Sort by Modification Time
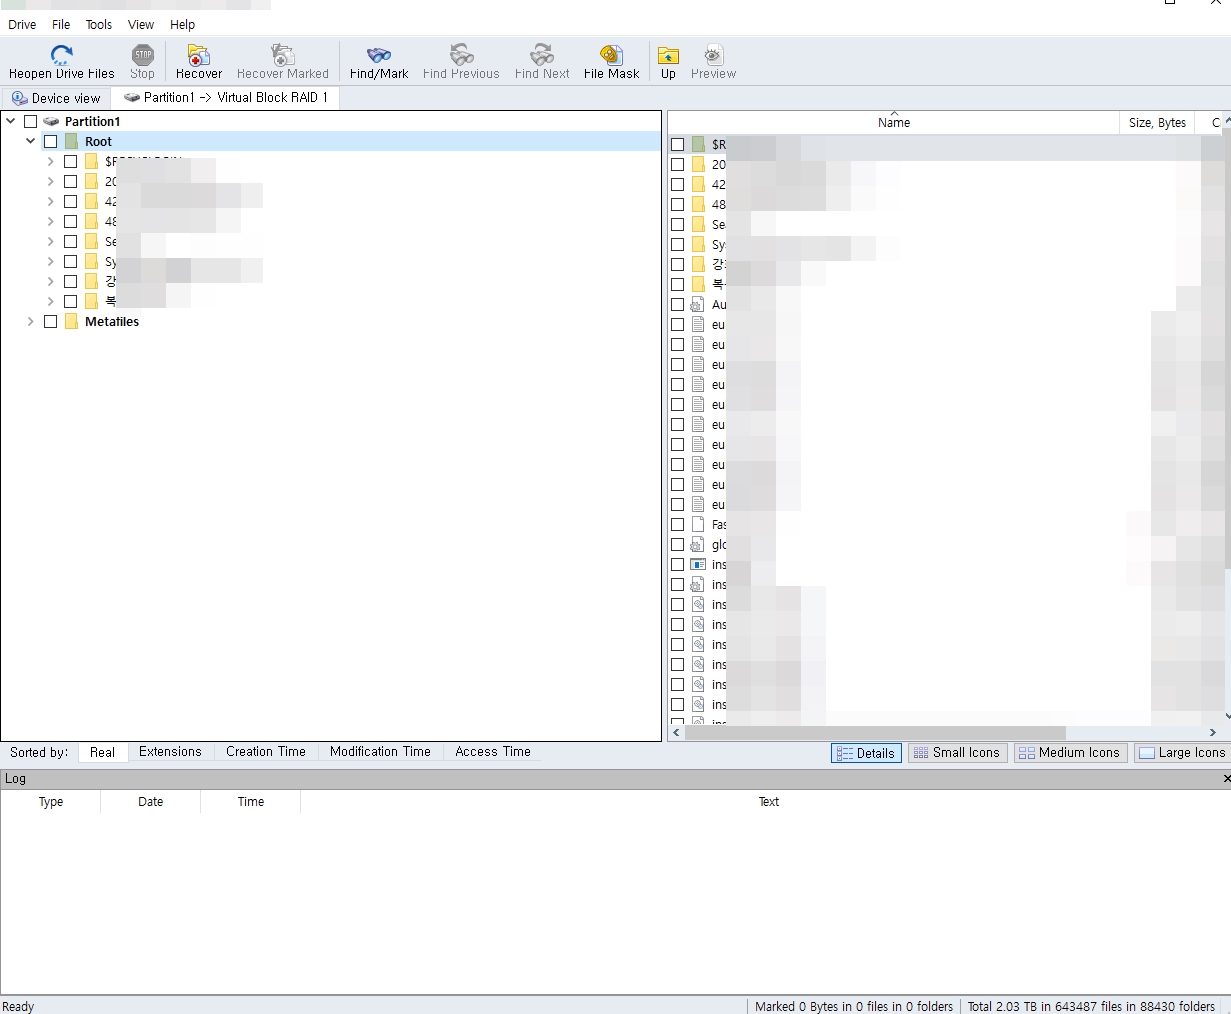This screenshot has width=1231, height=1014. point(380,752)
